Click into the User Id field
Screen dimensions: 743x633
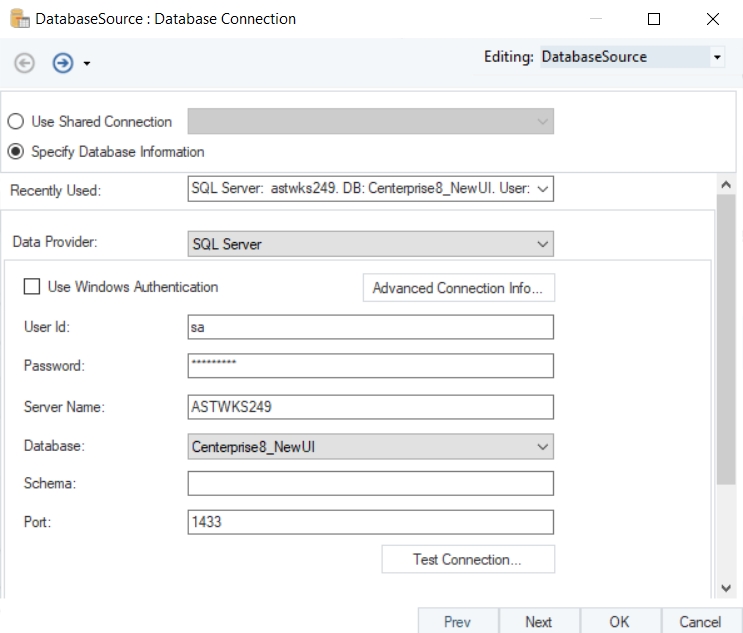click(370, 327)
